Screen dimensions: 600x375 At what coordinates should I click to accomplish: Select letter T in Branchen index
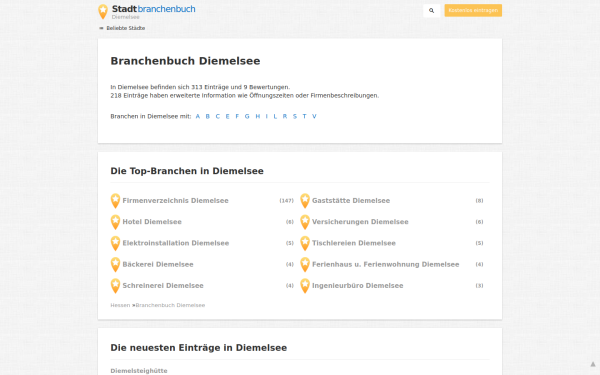click(x=304, y=116)
